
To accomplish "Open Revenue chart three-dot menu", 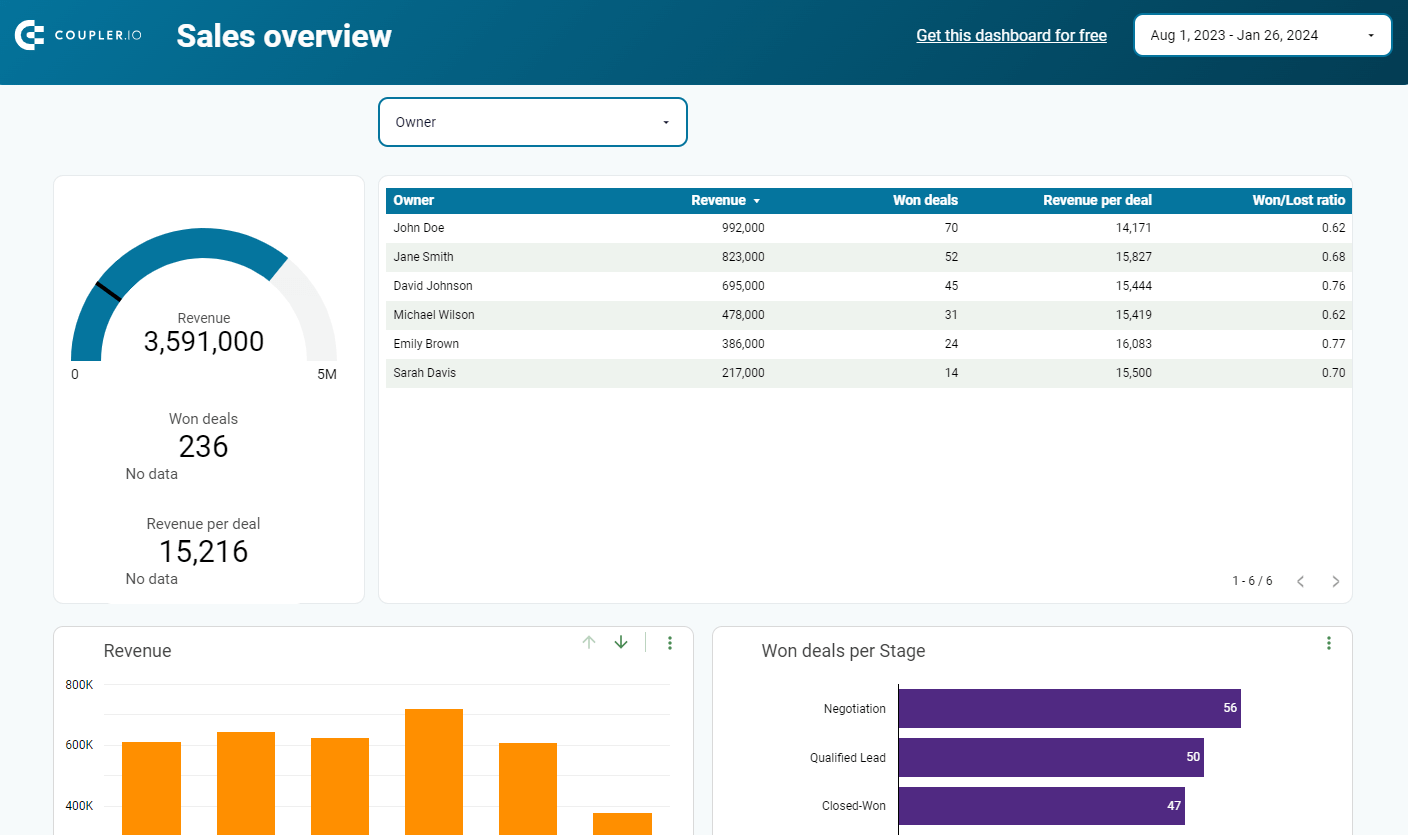I will (x=670, y=642).
